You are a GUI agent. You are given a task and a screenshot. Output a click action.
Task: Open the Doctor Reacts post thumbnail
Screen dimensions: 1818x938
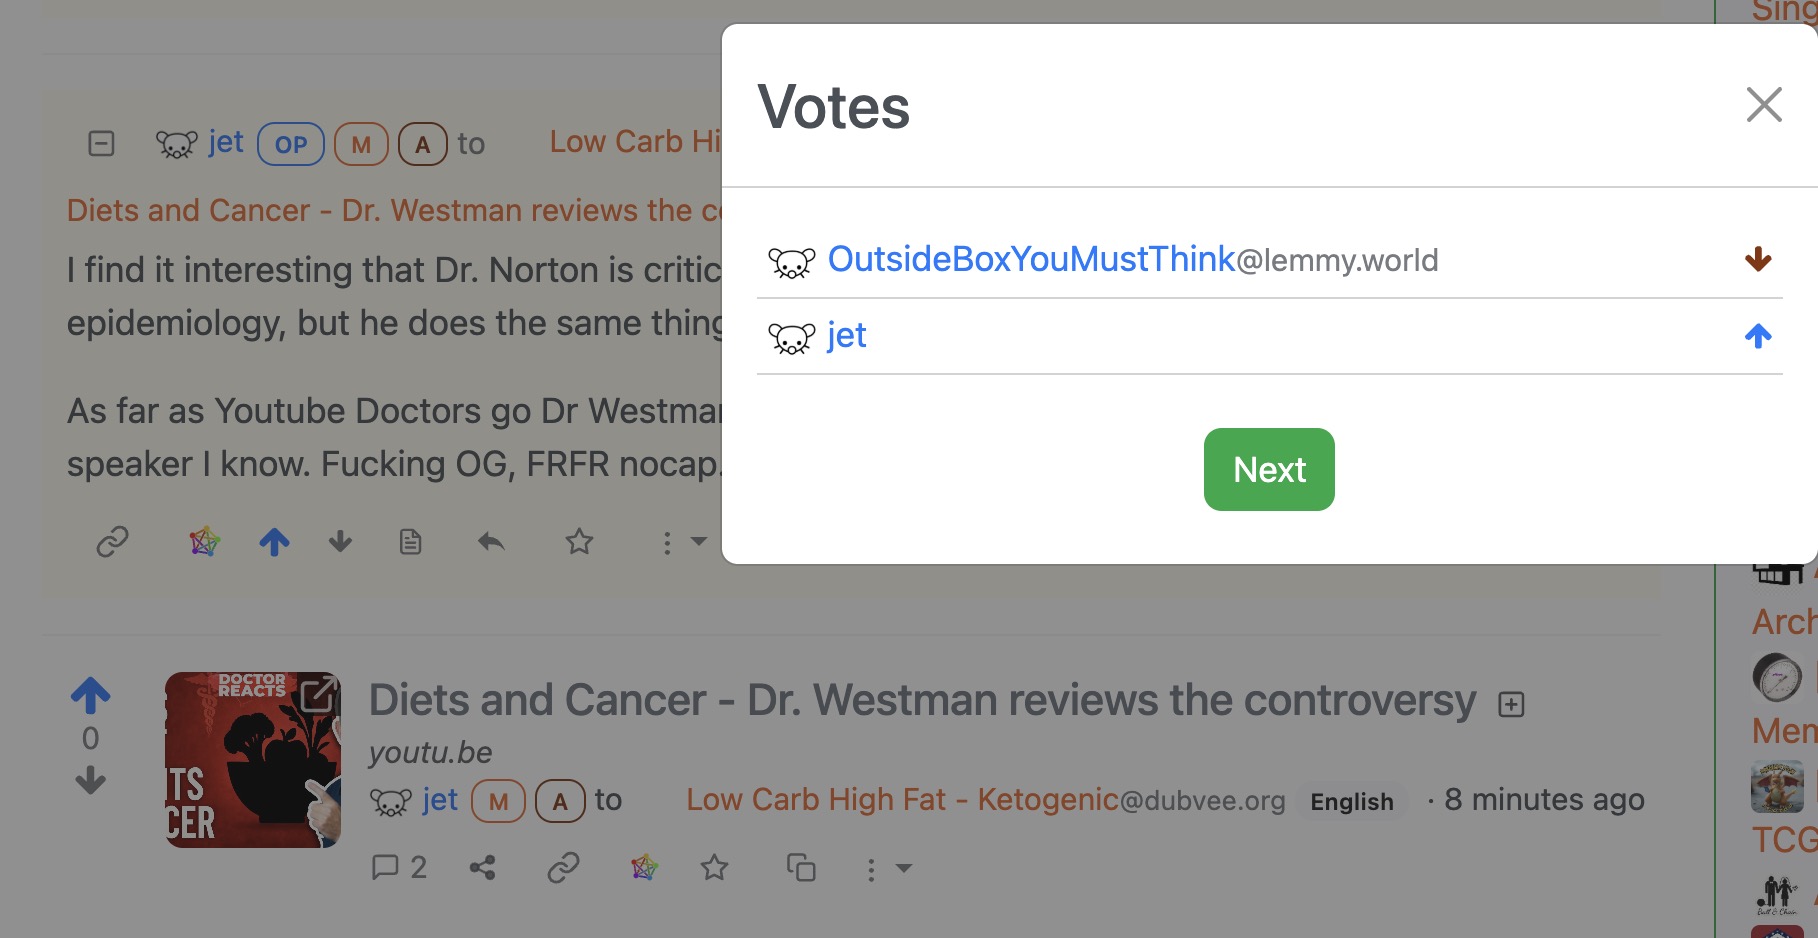tap(253, 760)
